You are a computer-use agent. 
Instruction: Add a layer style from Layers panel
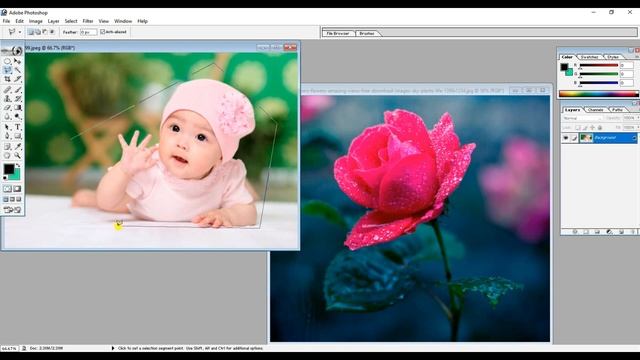tap(575, 232)
